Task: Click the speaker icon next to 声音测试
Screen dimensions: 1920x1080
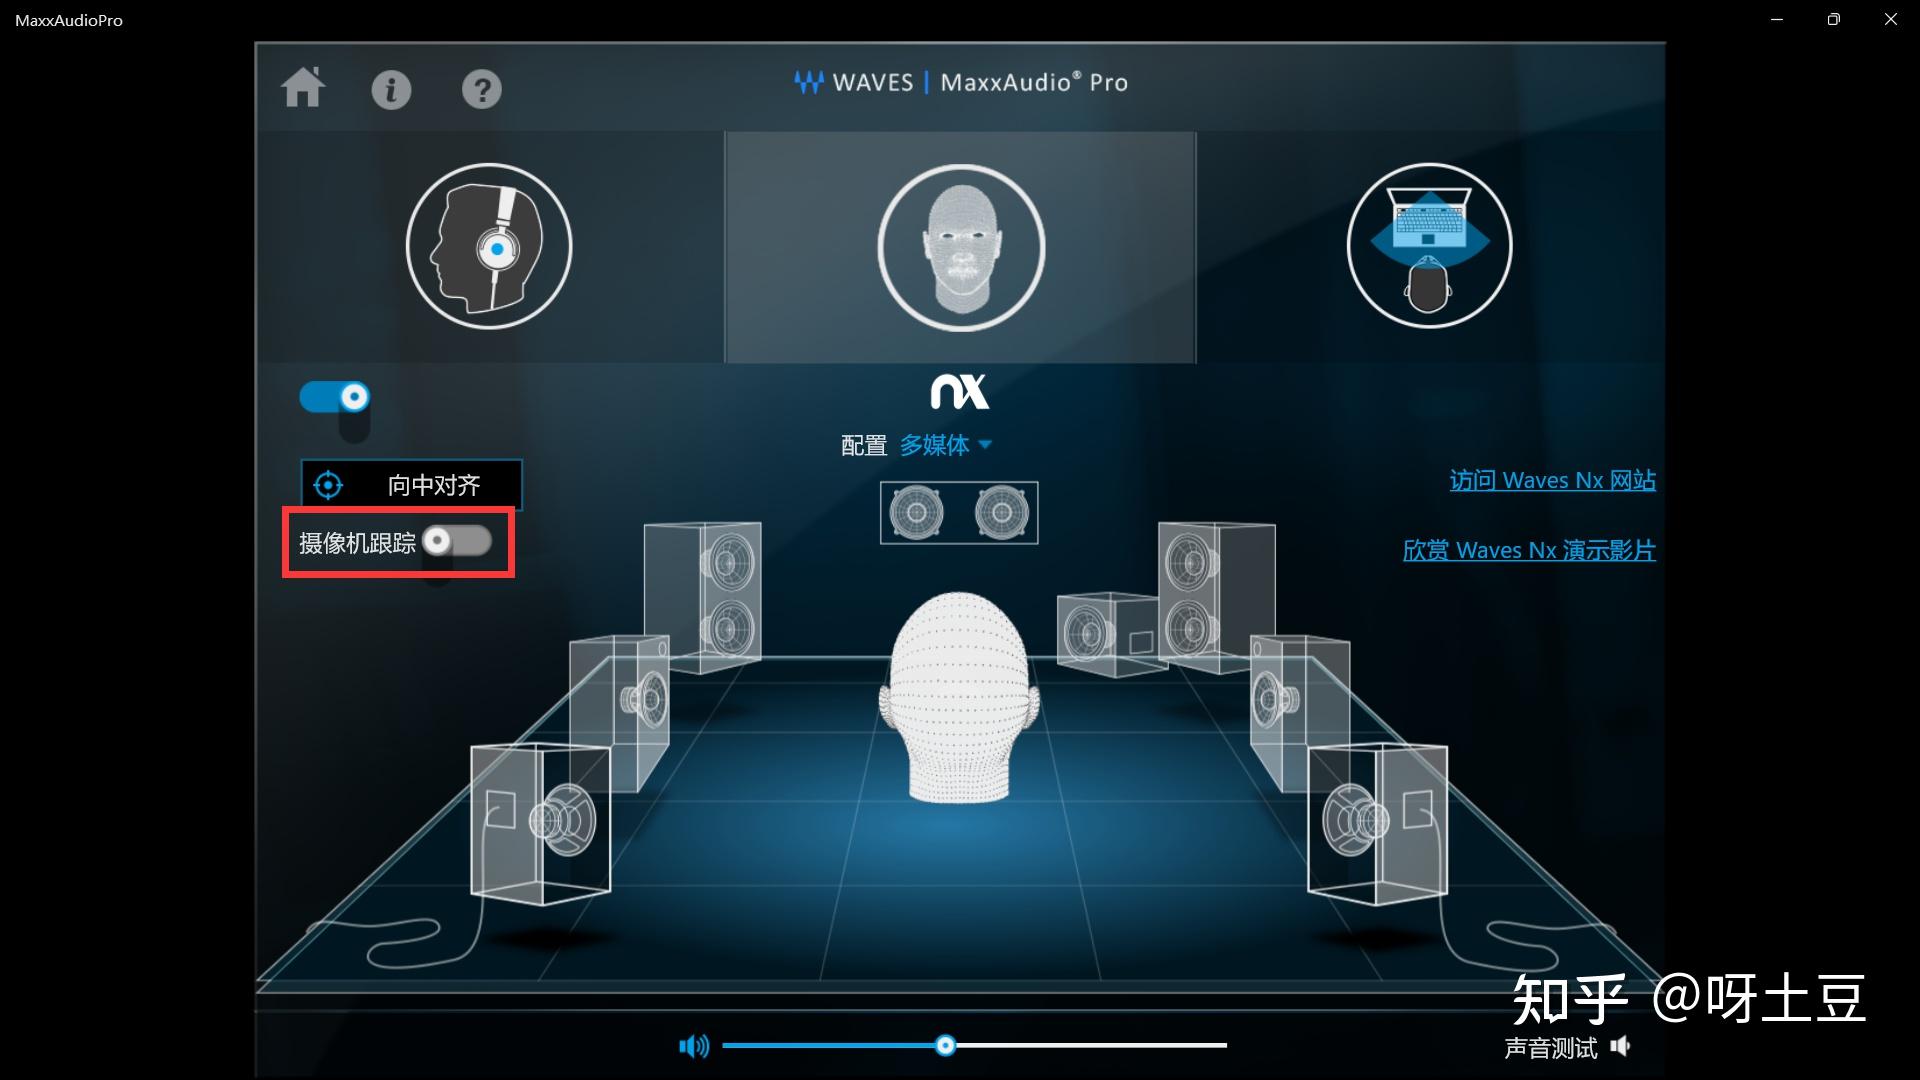Action: click(x=1620, y=1047)
